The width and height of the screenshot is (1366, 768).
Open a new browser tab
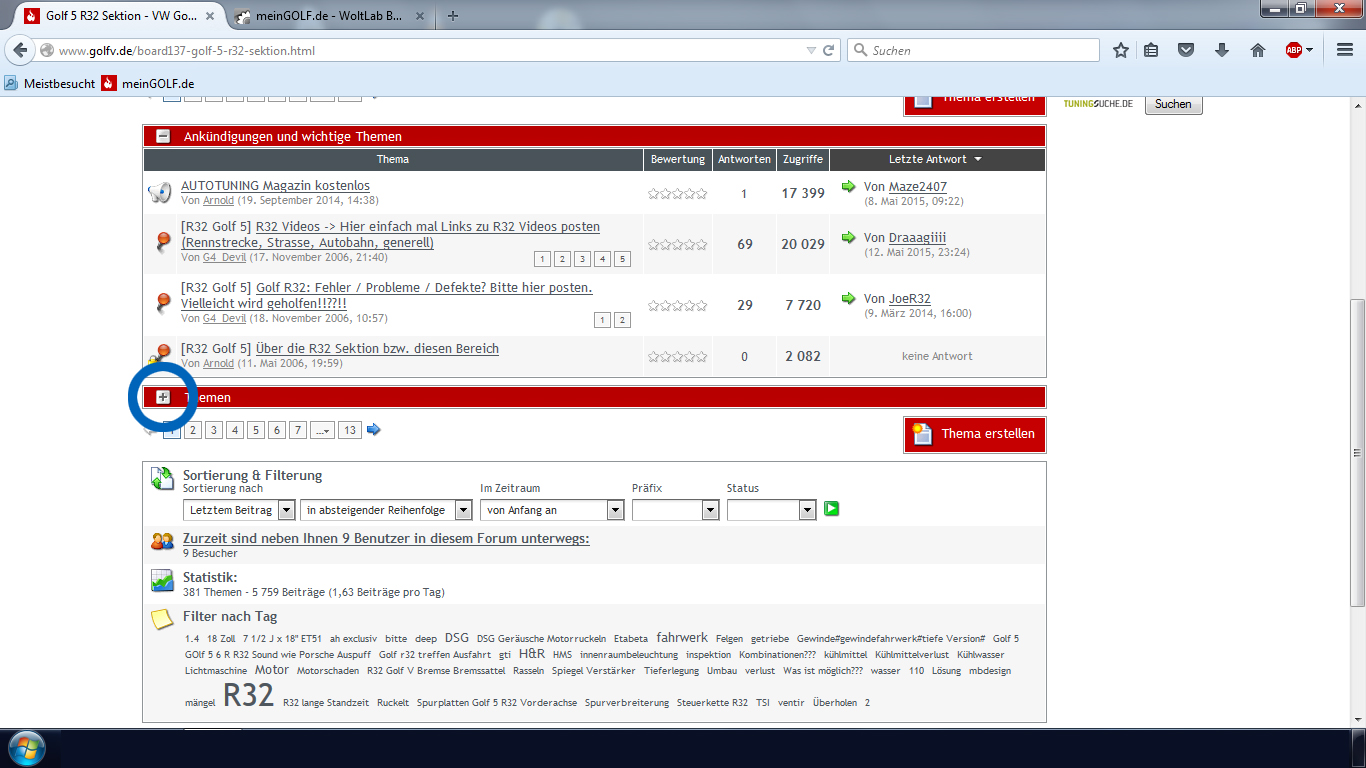click(453, 16)
